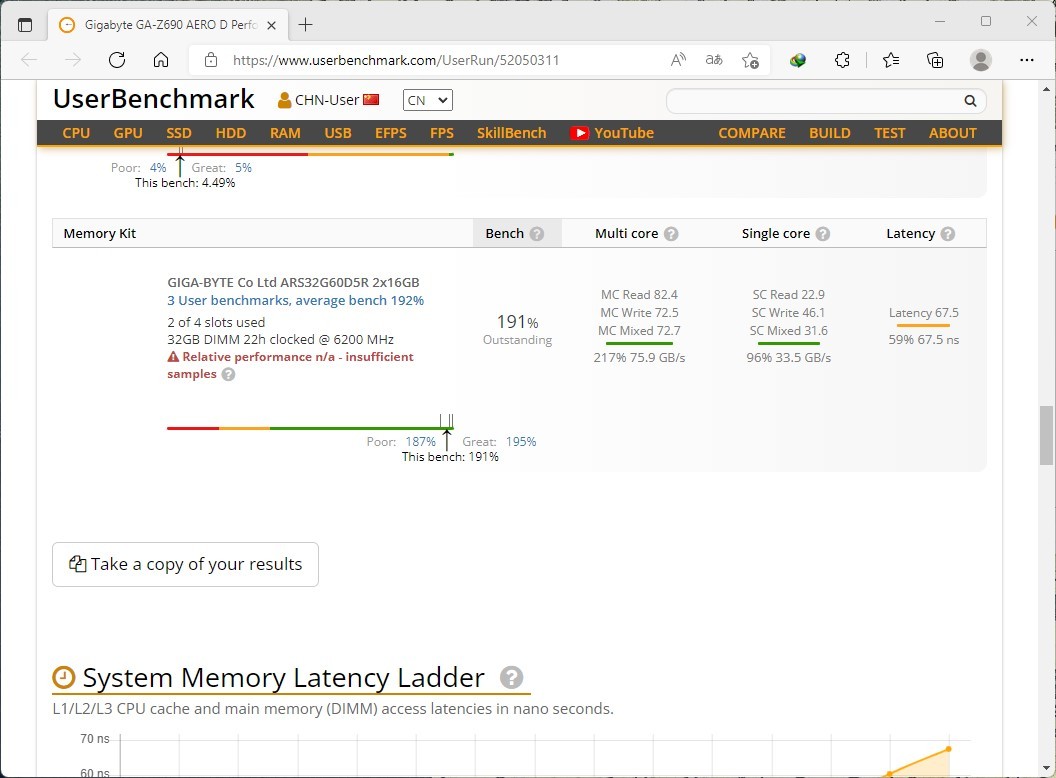View site information lock icon
The image size is (1056, 778).
211,60
